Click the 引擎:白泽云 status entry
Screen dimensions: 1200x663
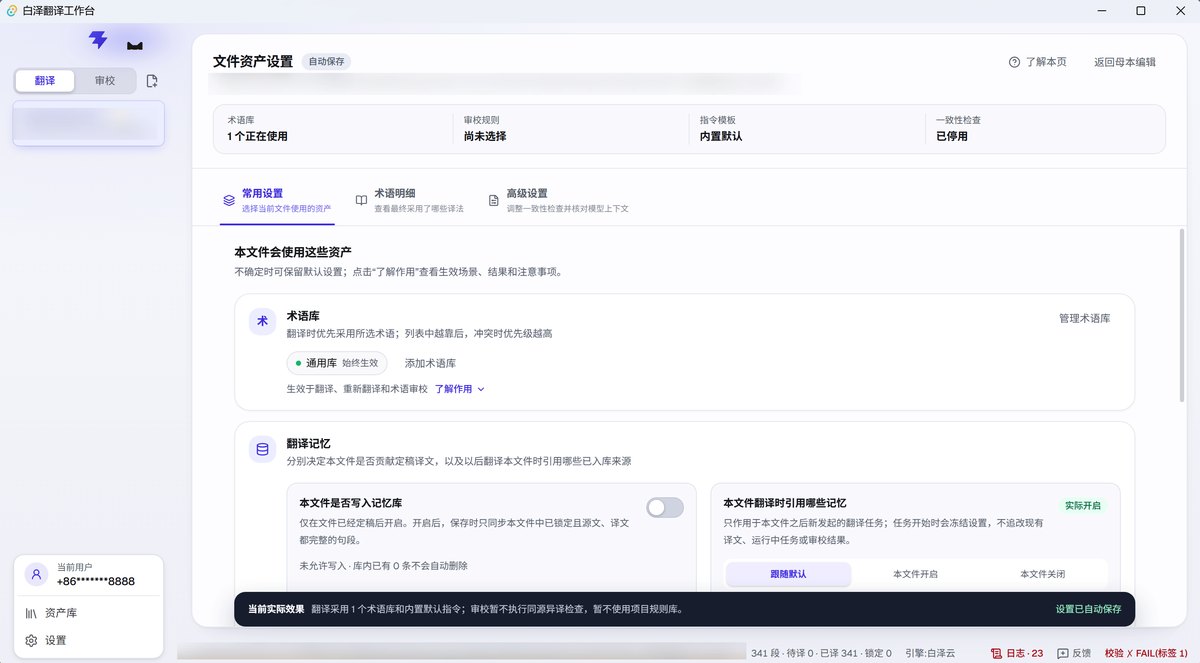tap(929, 653)
